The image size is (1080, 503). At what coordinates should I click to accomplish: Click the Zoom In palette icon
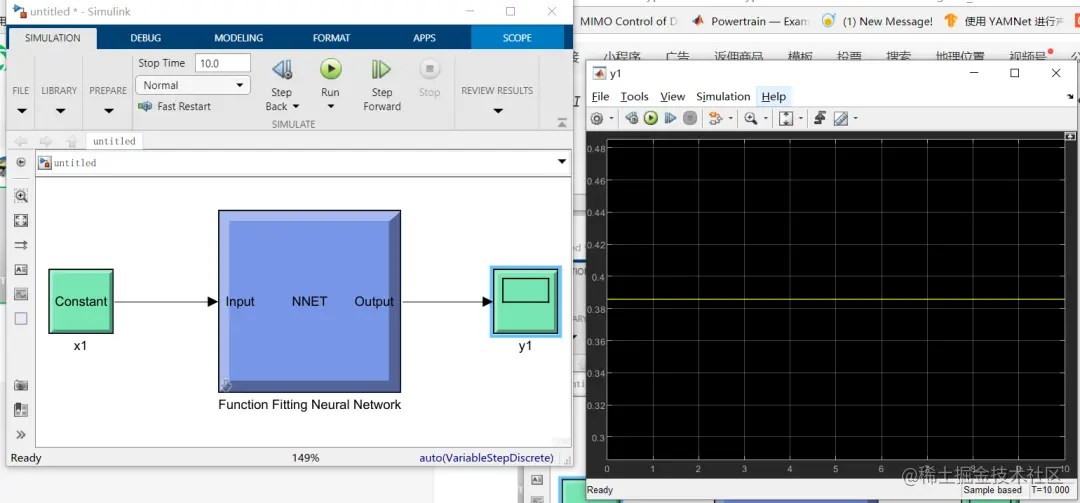coord(21,196)
